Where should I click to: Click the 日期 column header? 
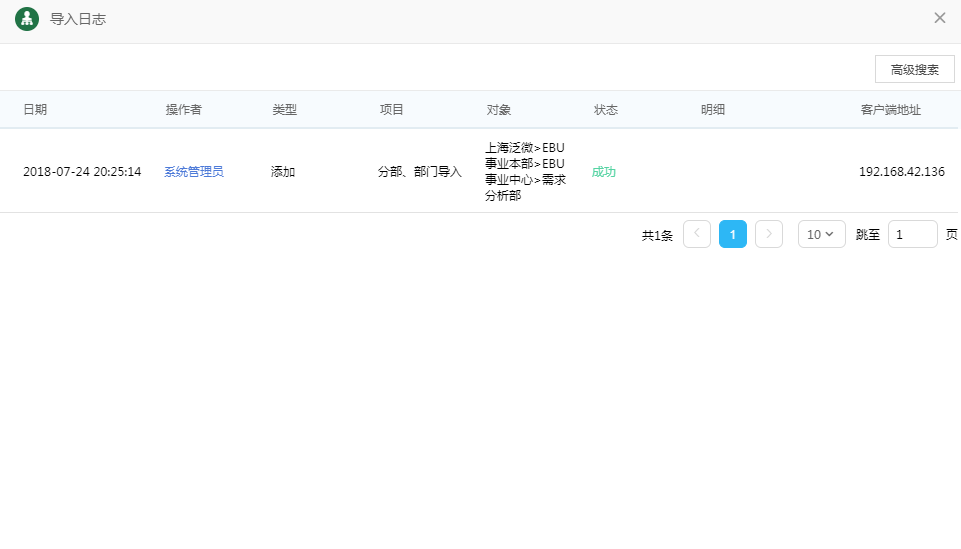[35, 110]
